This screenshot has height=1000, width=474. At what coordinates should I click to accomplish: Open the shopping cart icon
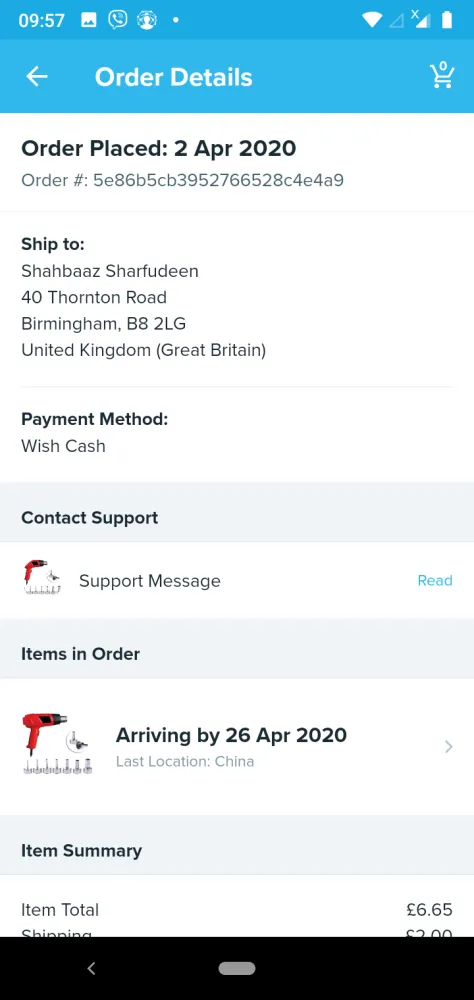[x=441, y=75]
